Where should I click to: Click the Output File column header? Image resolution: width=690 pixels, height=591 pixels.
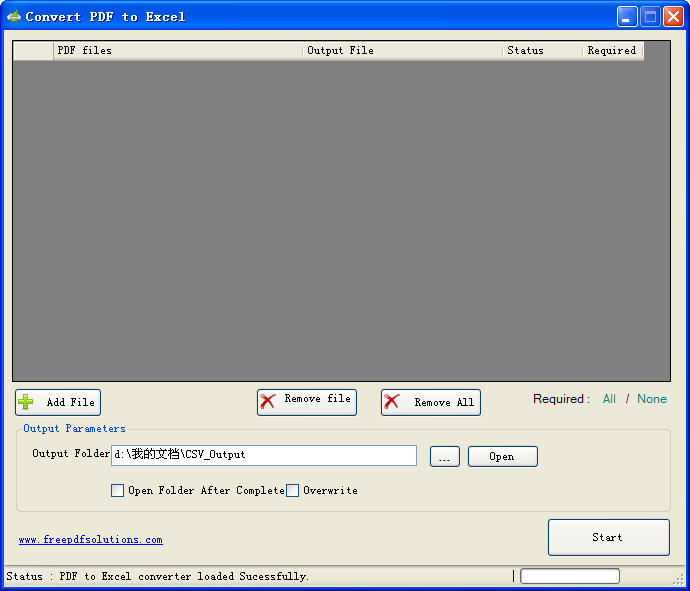point(402,50)
